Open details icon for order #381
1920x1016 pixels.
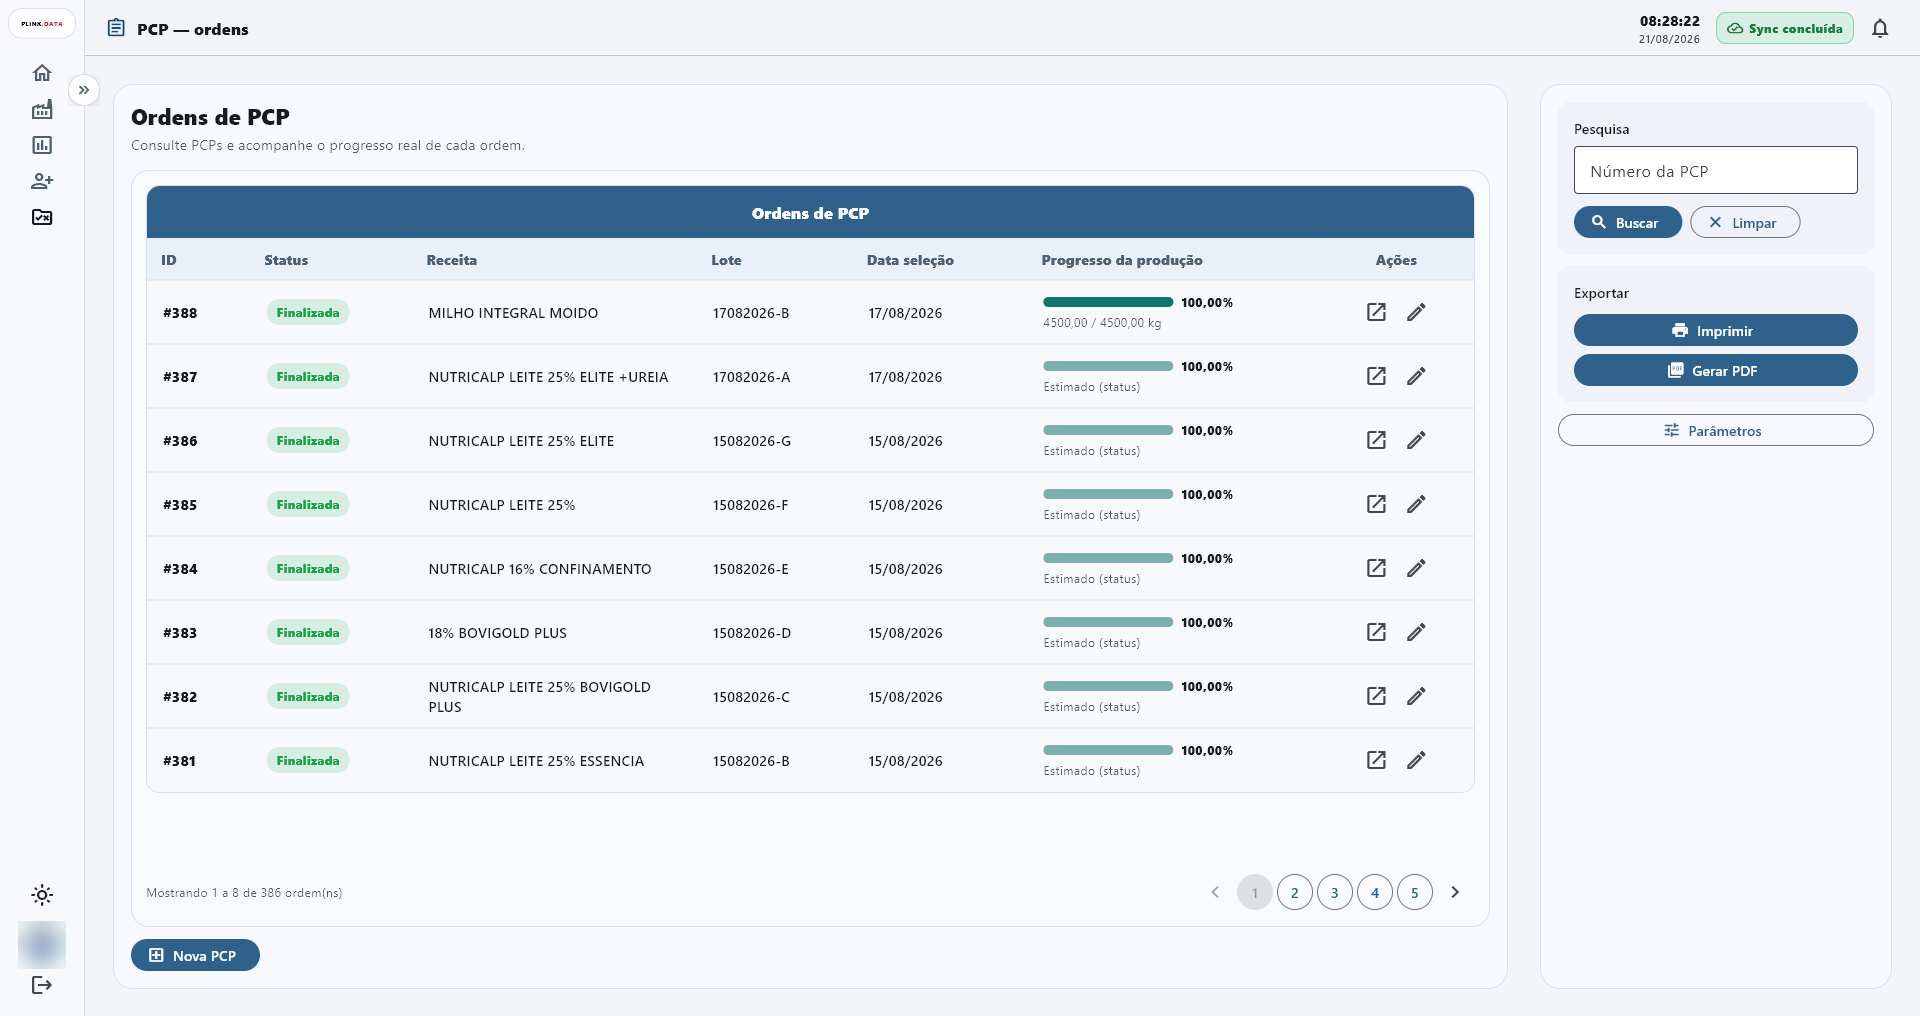pyautogui.click(x=1377, y=760)
